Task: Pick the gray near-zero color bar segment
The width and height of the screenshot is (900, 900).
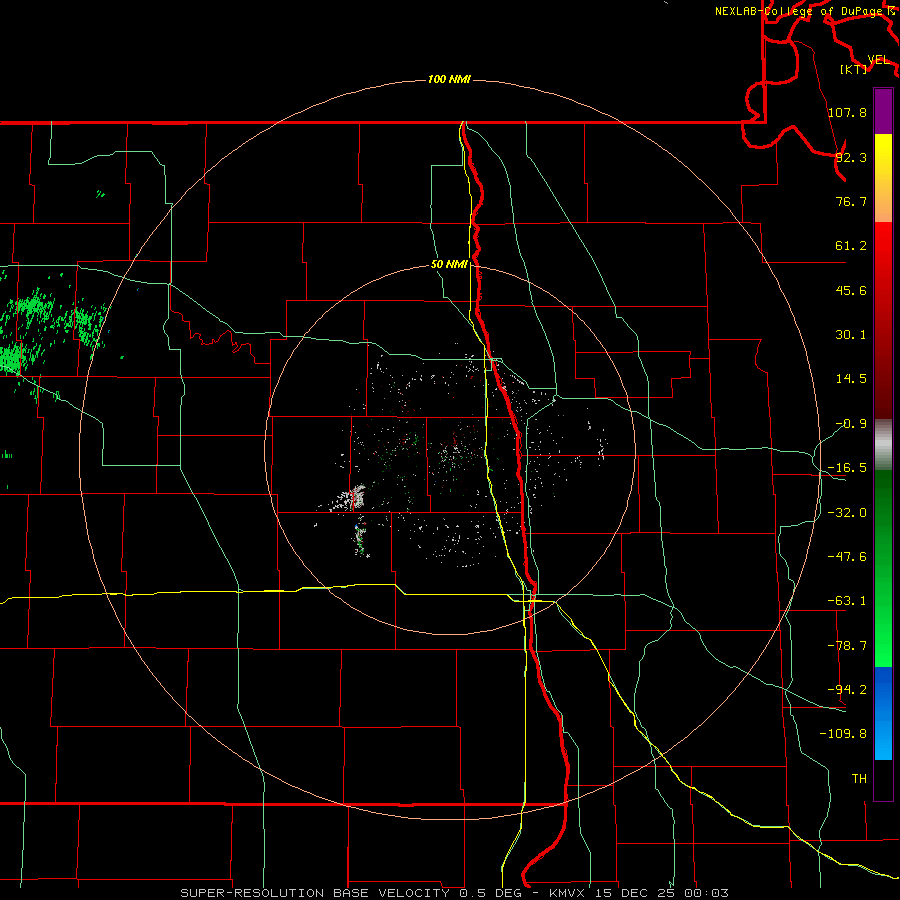Action: pos(883,445)
